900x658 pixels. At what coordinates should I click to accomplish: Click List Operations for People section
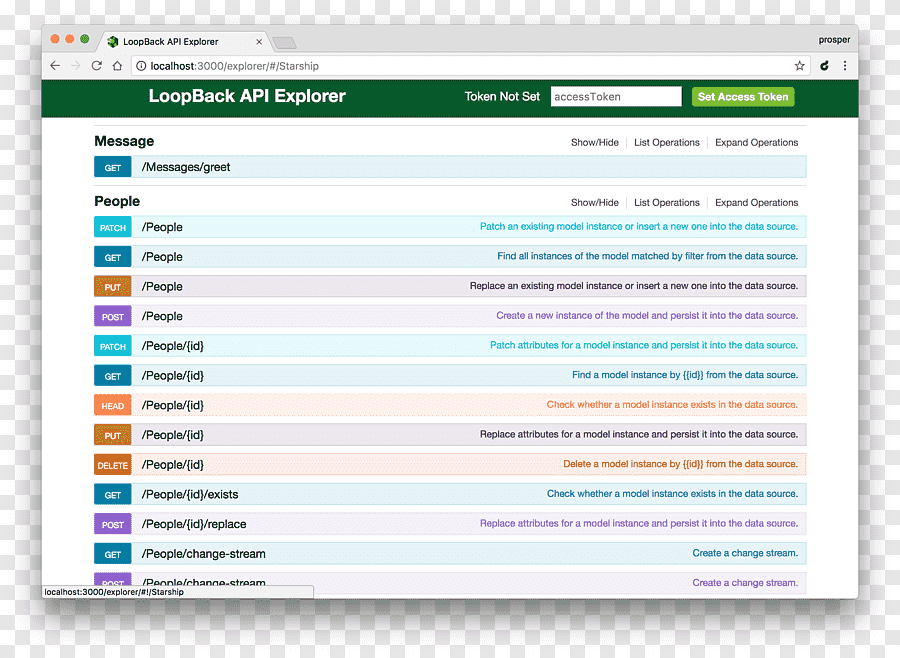click(666, 203)
